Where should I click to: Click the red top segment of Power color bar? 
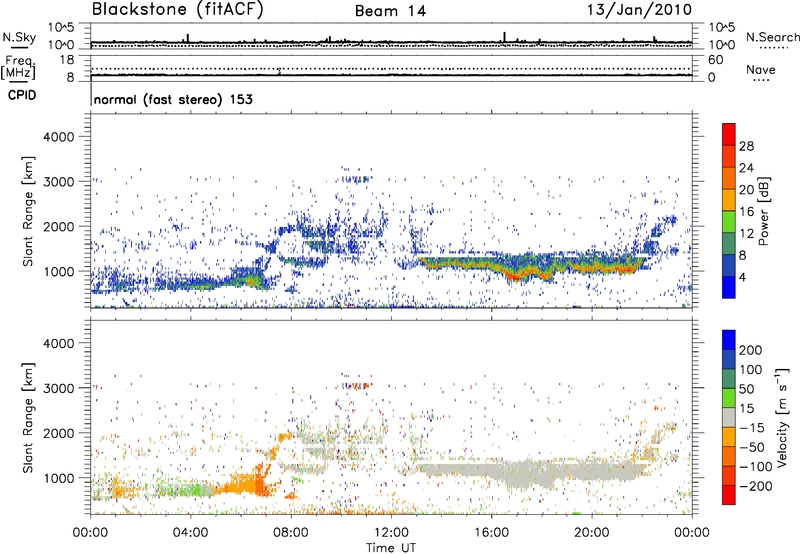click(x=729, y=134)
